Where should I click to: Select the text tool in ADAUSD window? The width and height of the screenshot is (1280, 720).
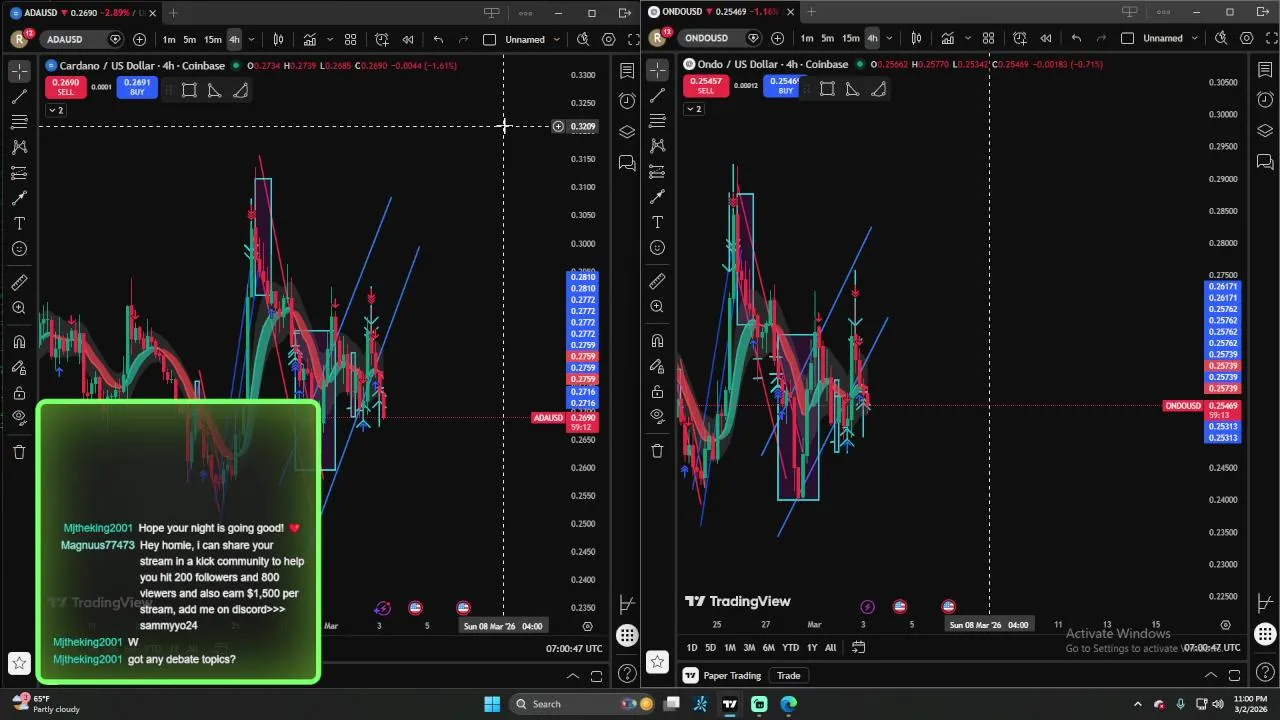[19, 223]
